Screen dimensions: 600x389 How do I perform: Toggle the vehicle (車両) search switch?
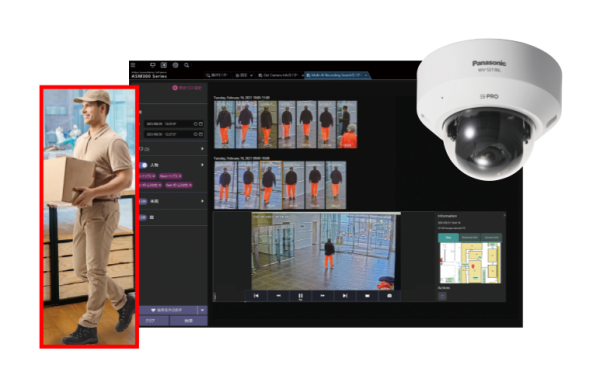click(143, 201)
